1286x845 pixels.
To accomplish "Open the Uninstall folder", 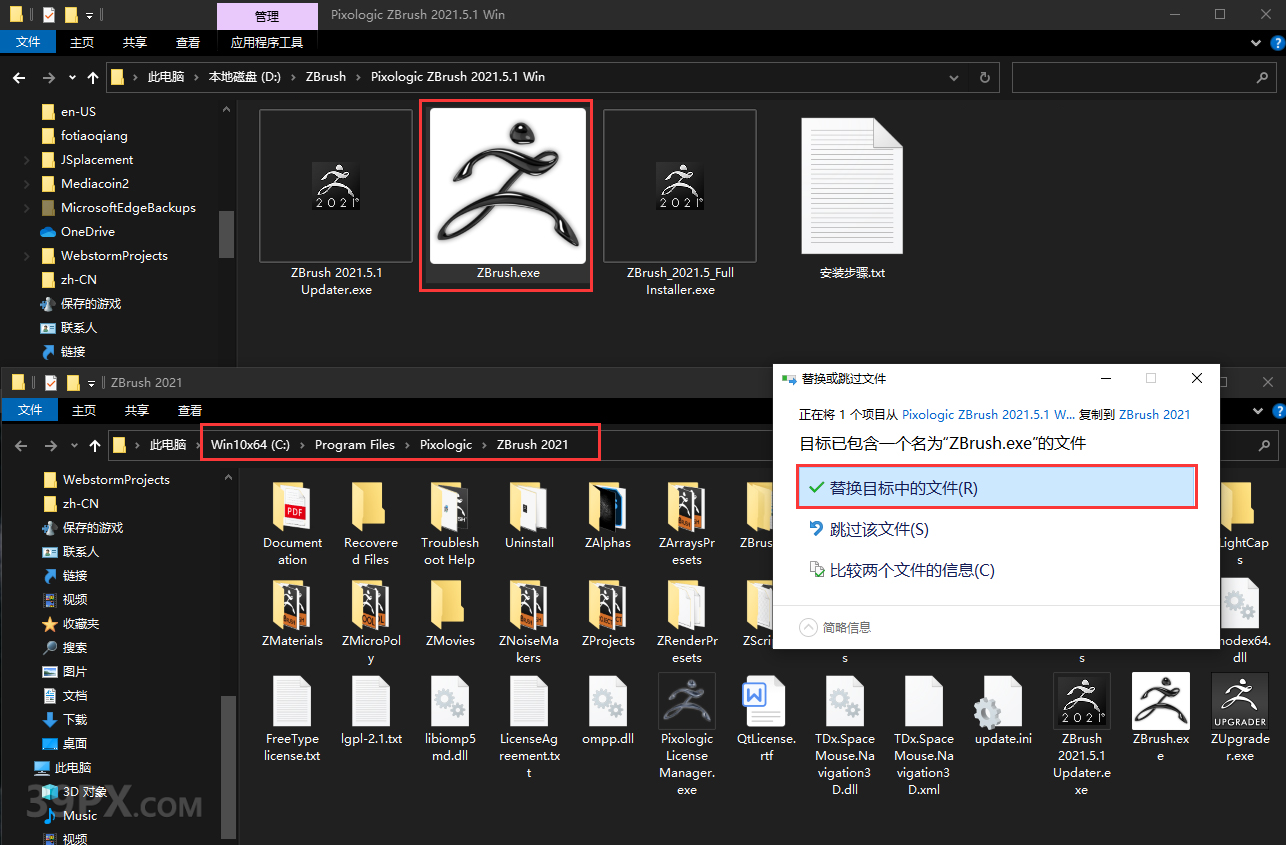I will 529,515.
